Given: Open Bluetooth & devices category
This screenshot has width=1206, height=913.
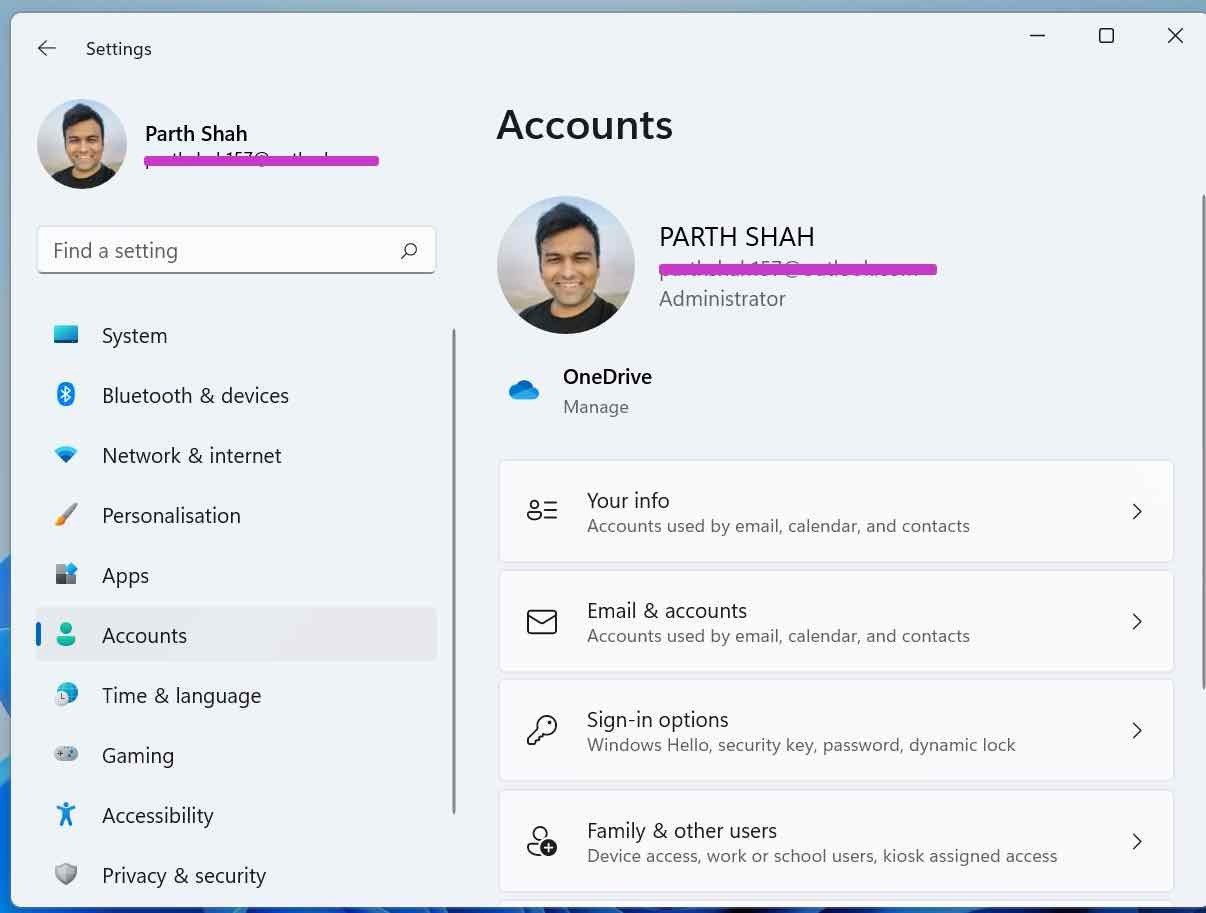Looking at the screenshot, I should (x=236, y=395).
